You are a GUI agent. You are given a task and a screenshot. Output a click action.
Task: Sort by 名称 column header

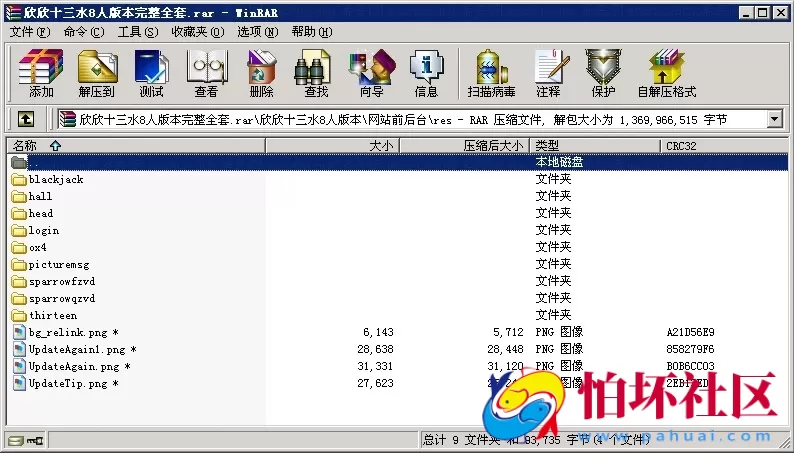point(136,146)
